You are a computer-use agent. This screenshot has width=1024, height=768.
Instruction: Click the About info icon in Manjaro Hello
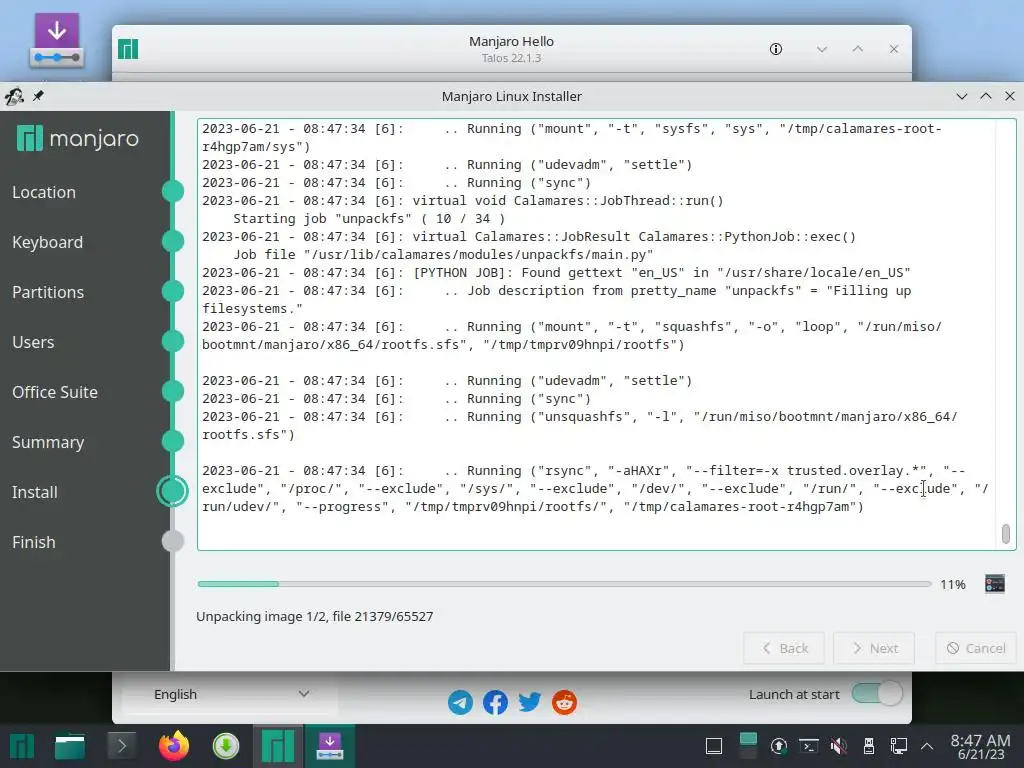pyautogui.click(x=776, y=49)
